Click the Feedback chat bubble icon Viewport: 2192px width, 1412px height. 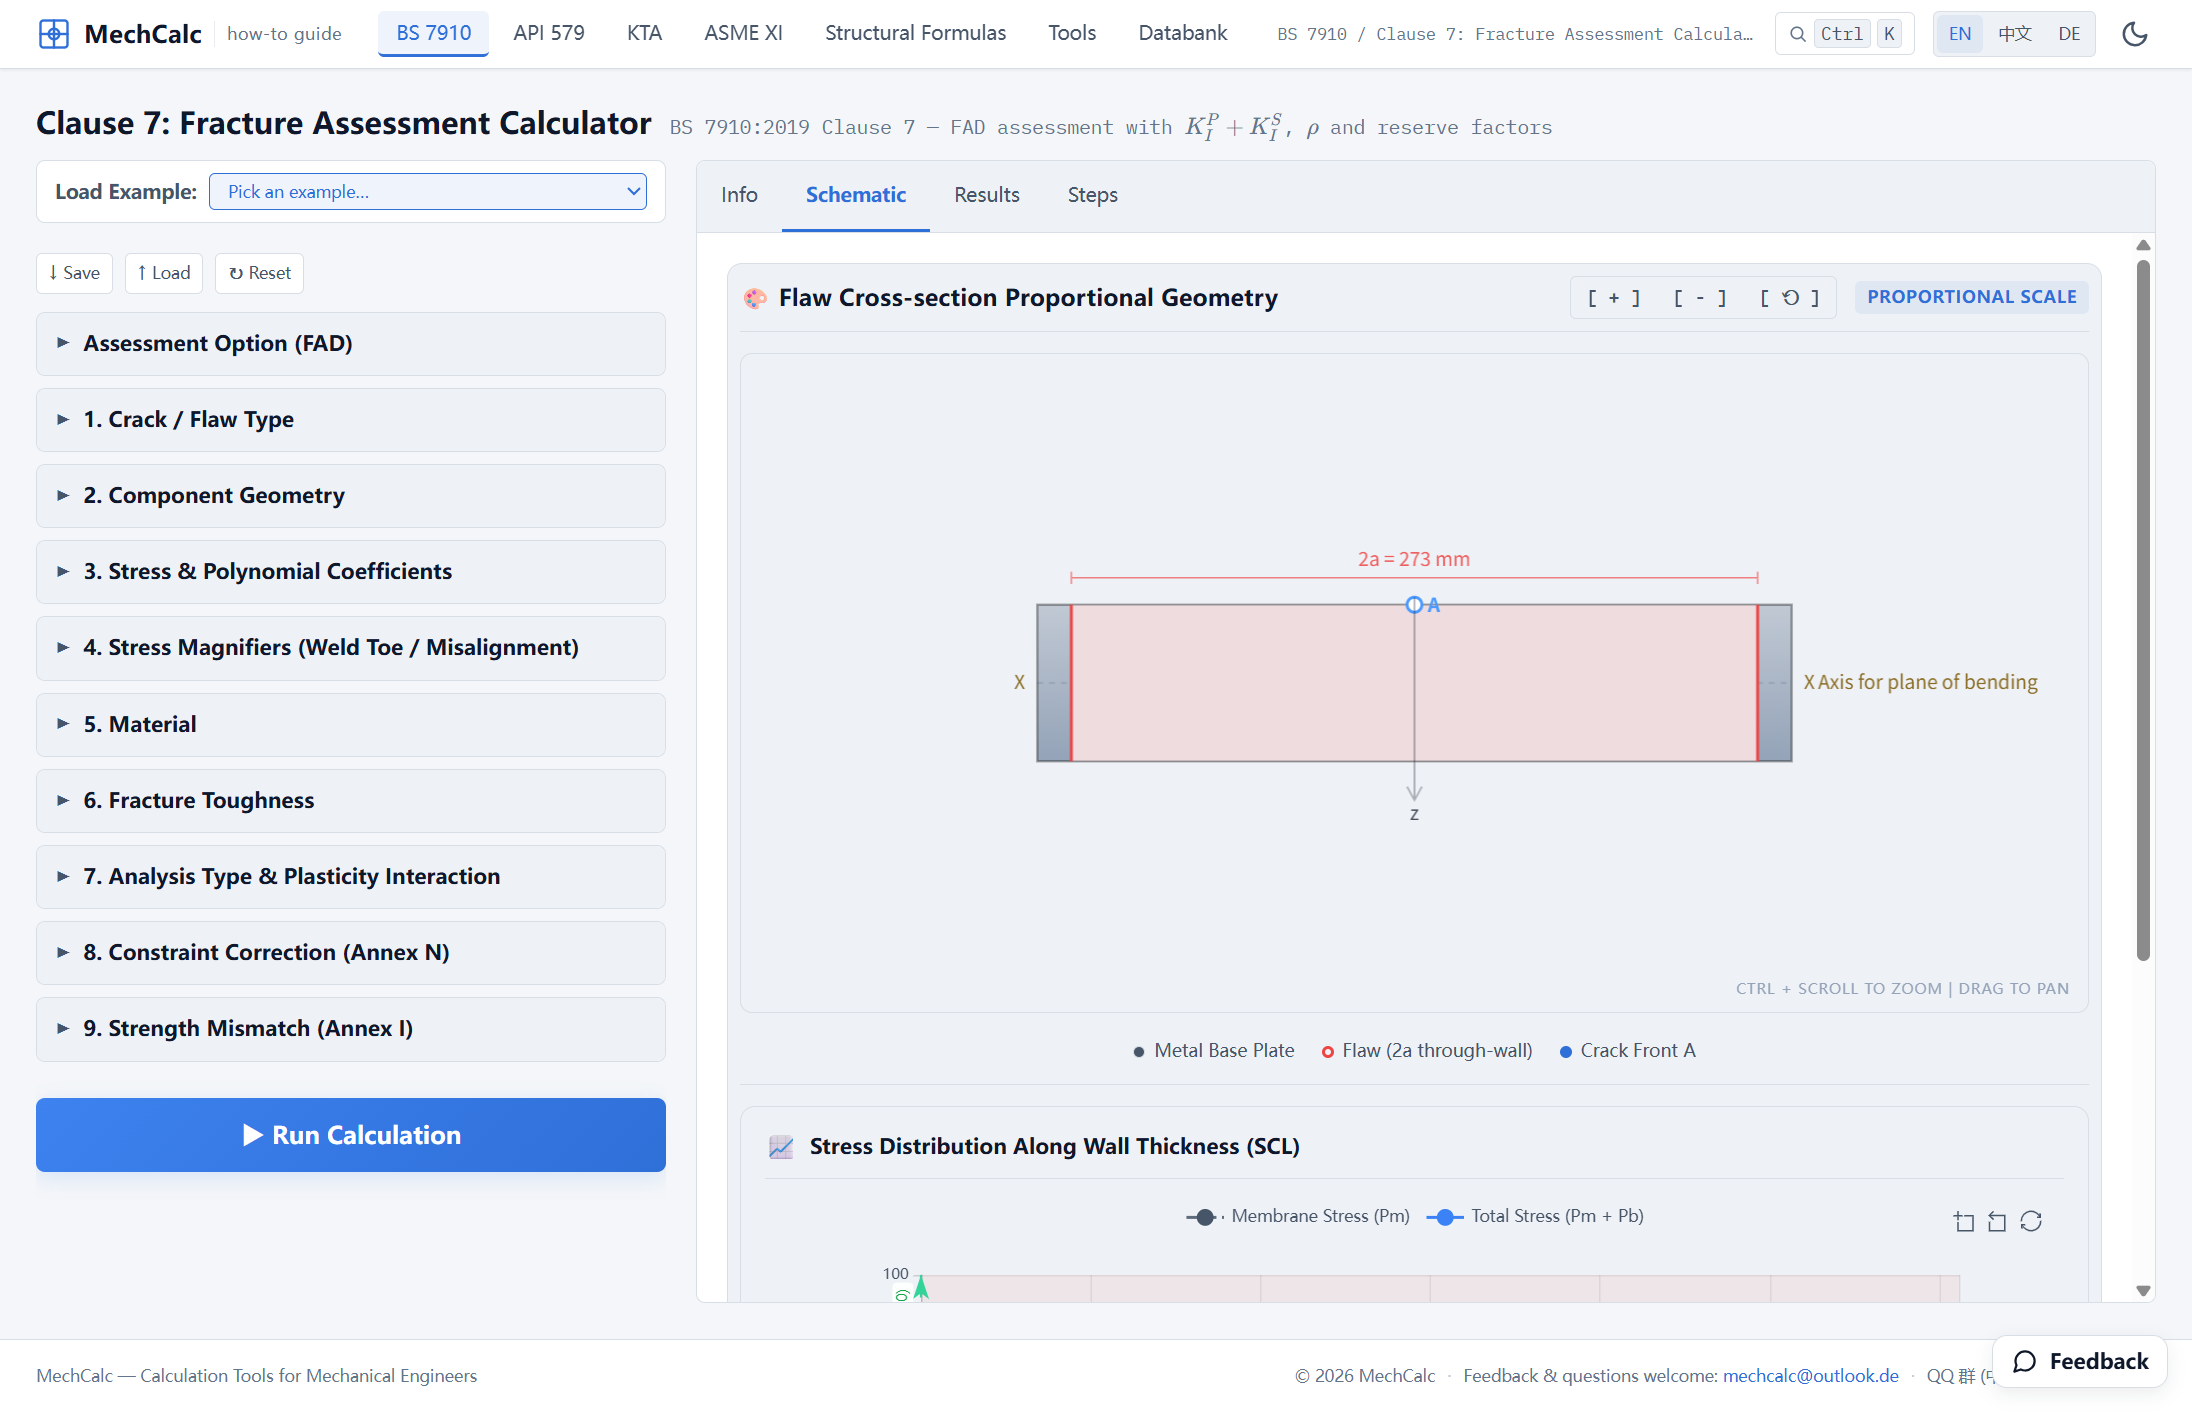(2025, 1361)
